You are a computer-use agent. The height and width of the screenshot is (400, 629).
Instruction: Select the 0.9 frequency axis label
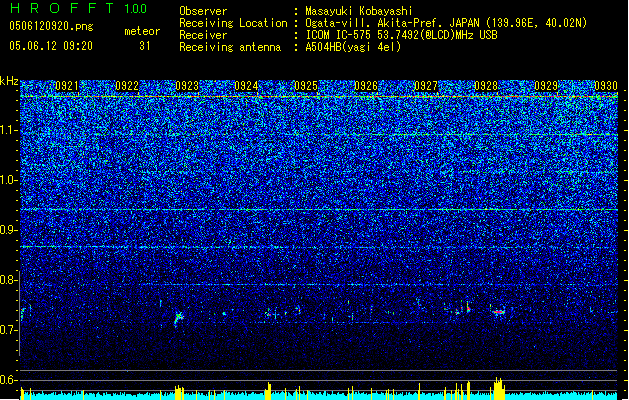9,230
